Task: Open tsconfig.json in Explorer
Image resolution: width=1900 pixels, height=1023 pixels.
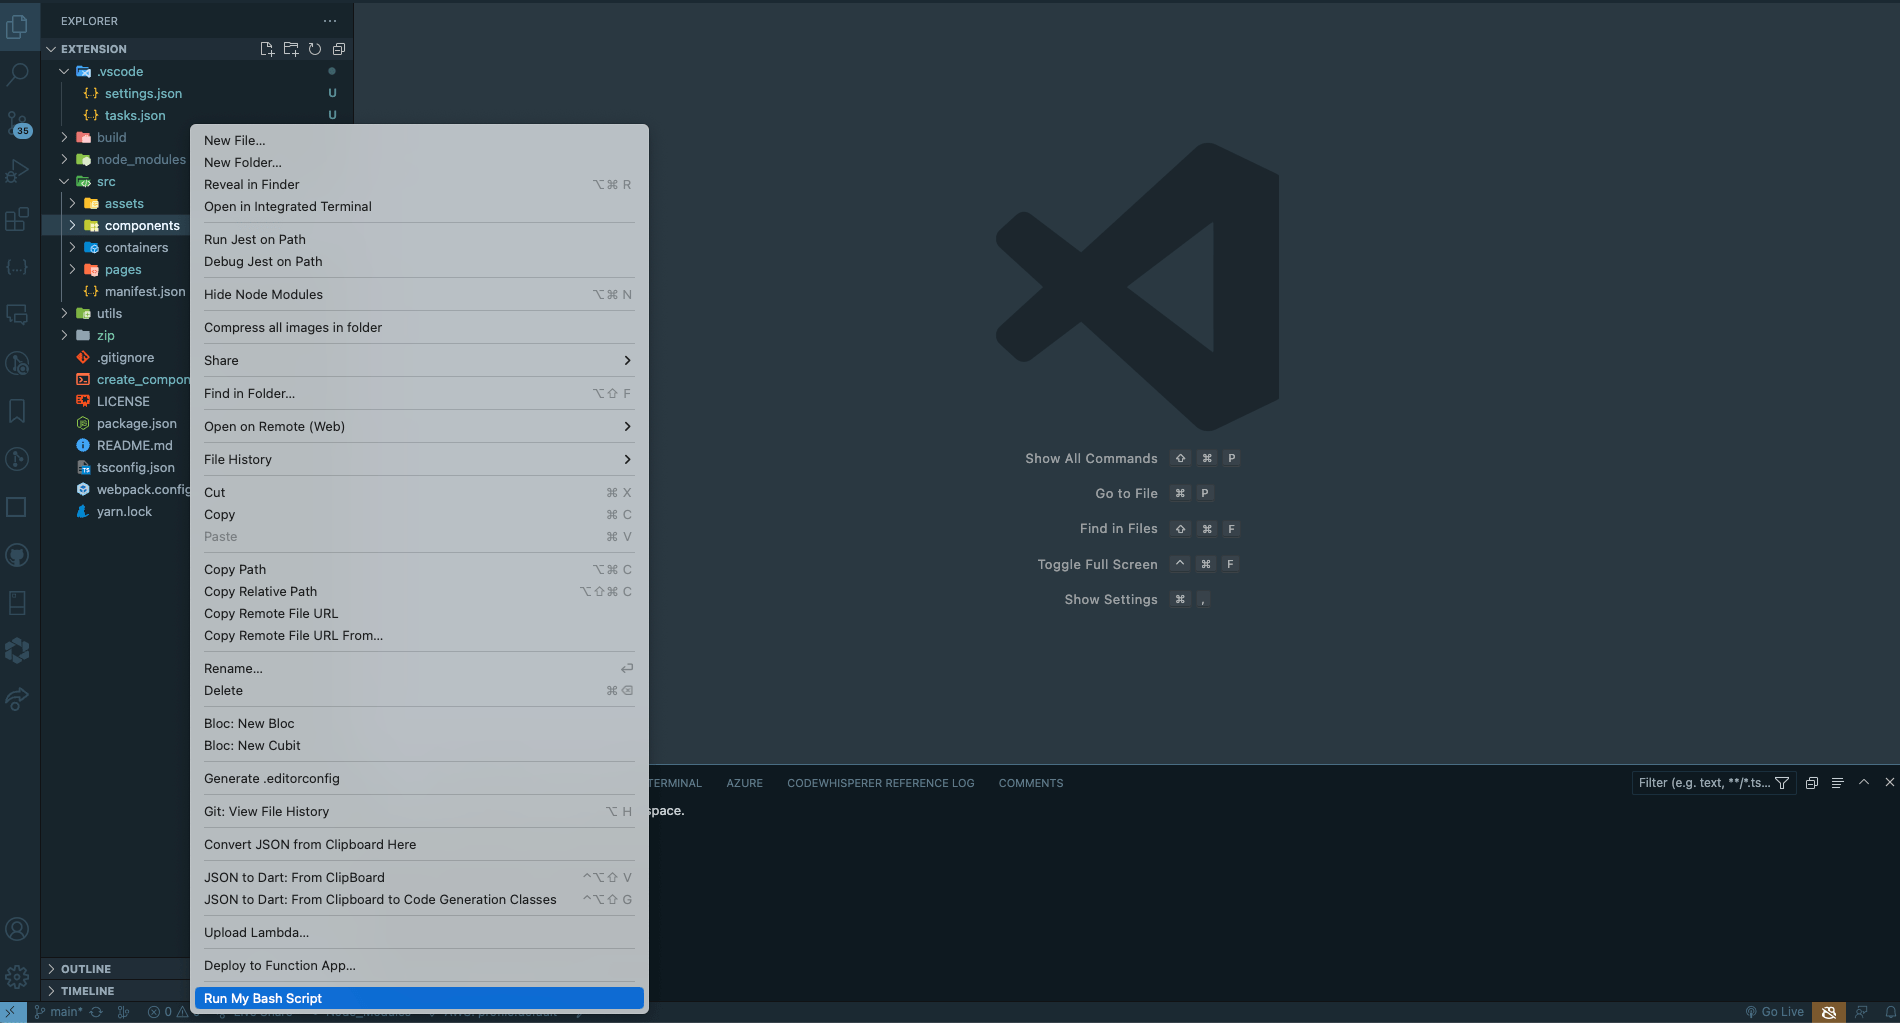Action: point(135,467)
